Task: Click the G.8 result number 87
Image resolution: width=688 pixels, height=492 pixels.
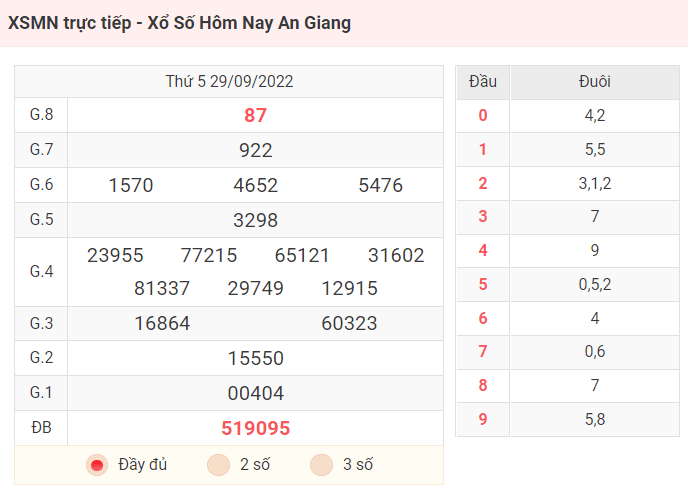Action: pos(255,115)
